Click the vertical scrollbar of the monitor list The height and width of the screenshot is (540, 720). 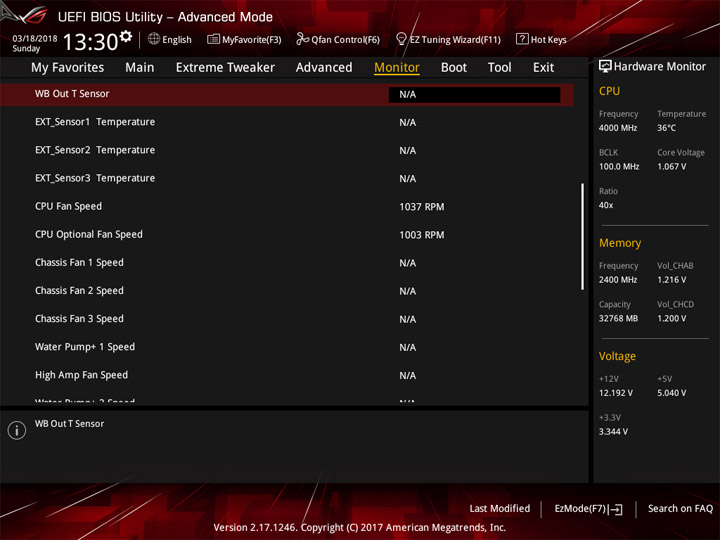coord(583,236)
